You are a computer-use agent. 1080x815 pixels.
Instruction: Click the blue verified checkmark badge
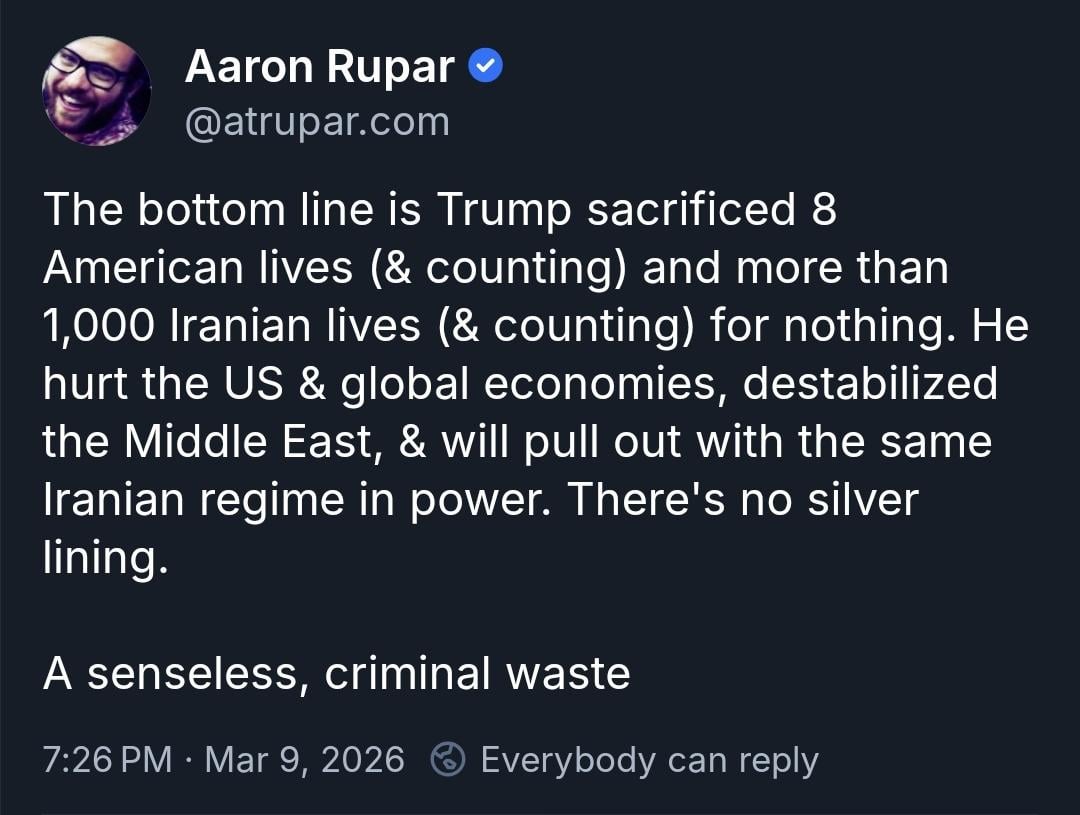coord(485,67)
